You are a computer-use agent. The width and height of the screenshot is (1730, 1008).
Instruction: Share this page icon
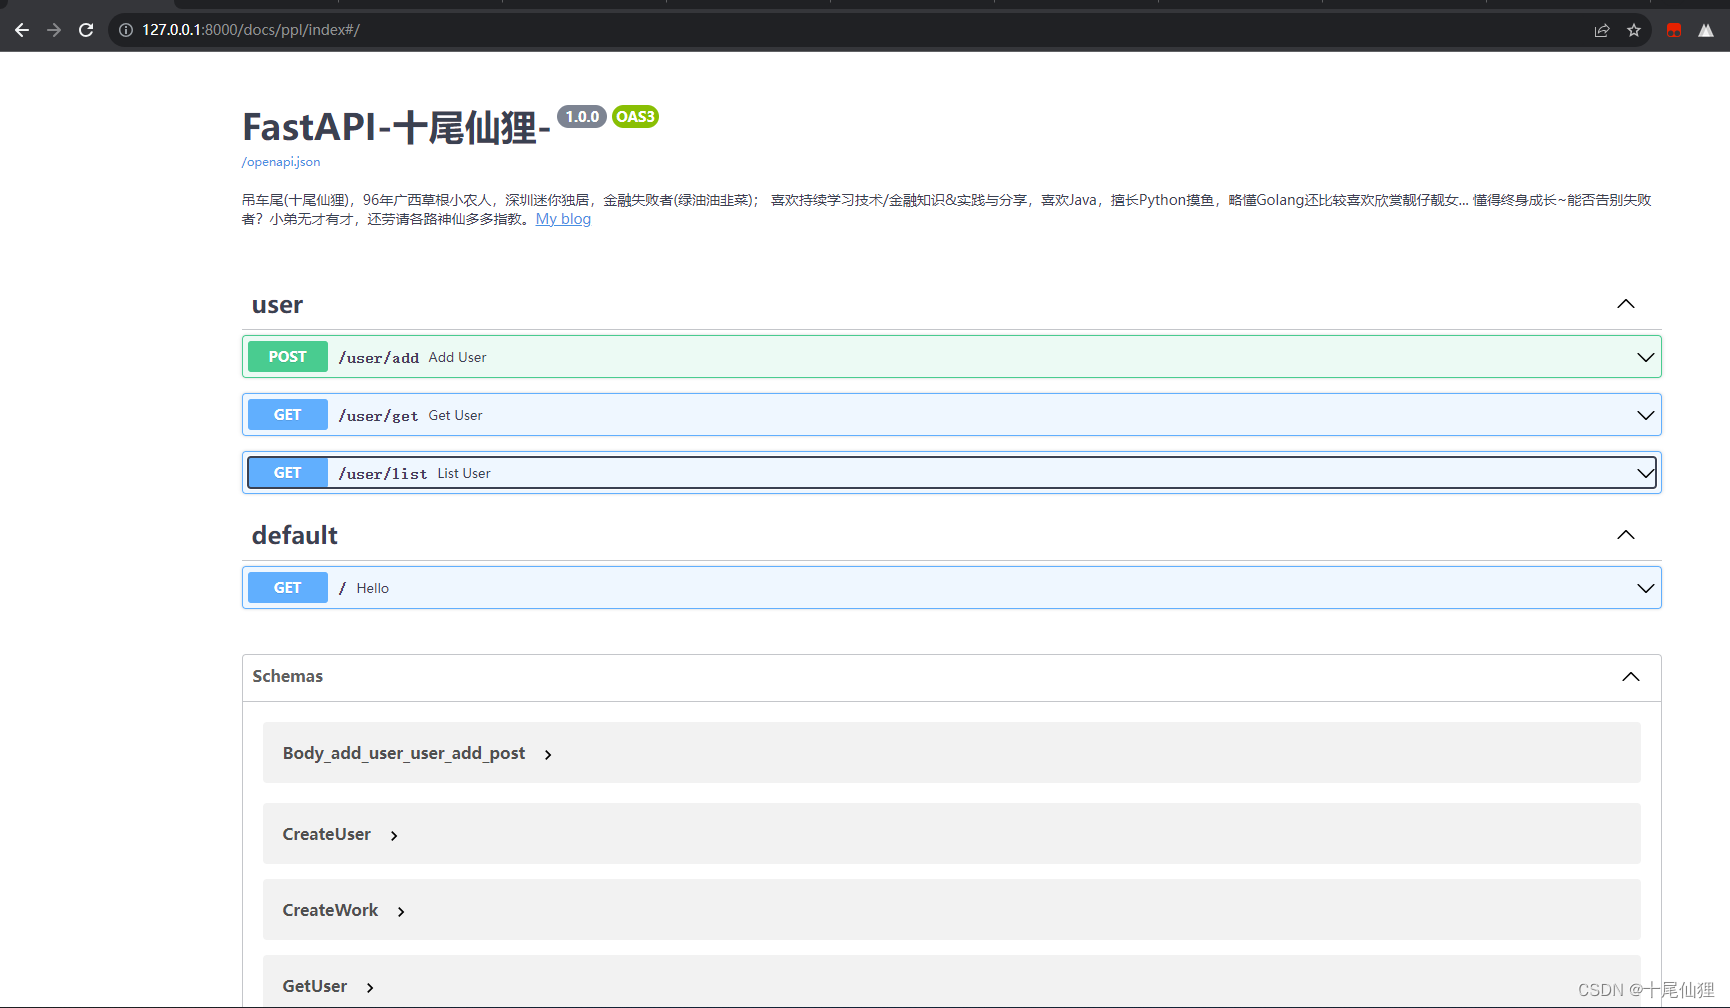click(1602, 30)
